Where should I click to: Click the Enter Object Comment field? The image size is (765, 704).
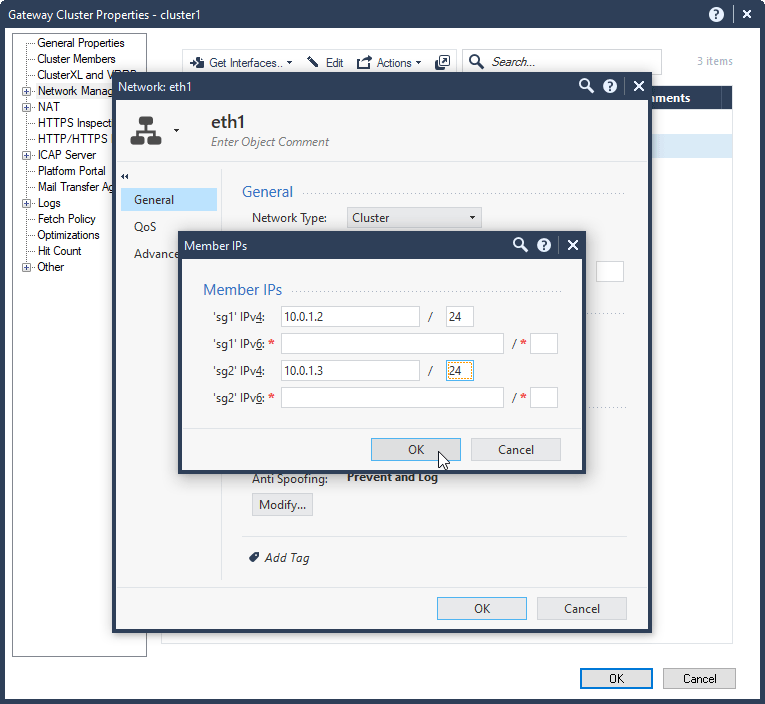coord(270,142)
